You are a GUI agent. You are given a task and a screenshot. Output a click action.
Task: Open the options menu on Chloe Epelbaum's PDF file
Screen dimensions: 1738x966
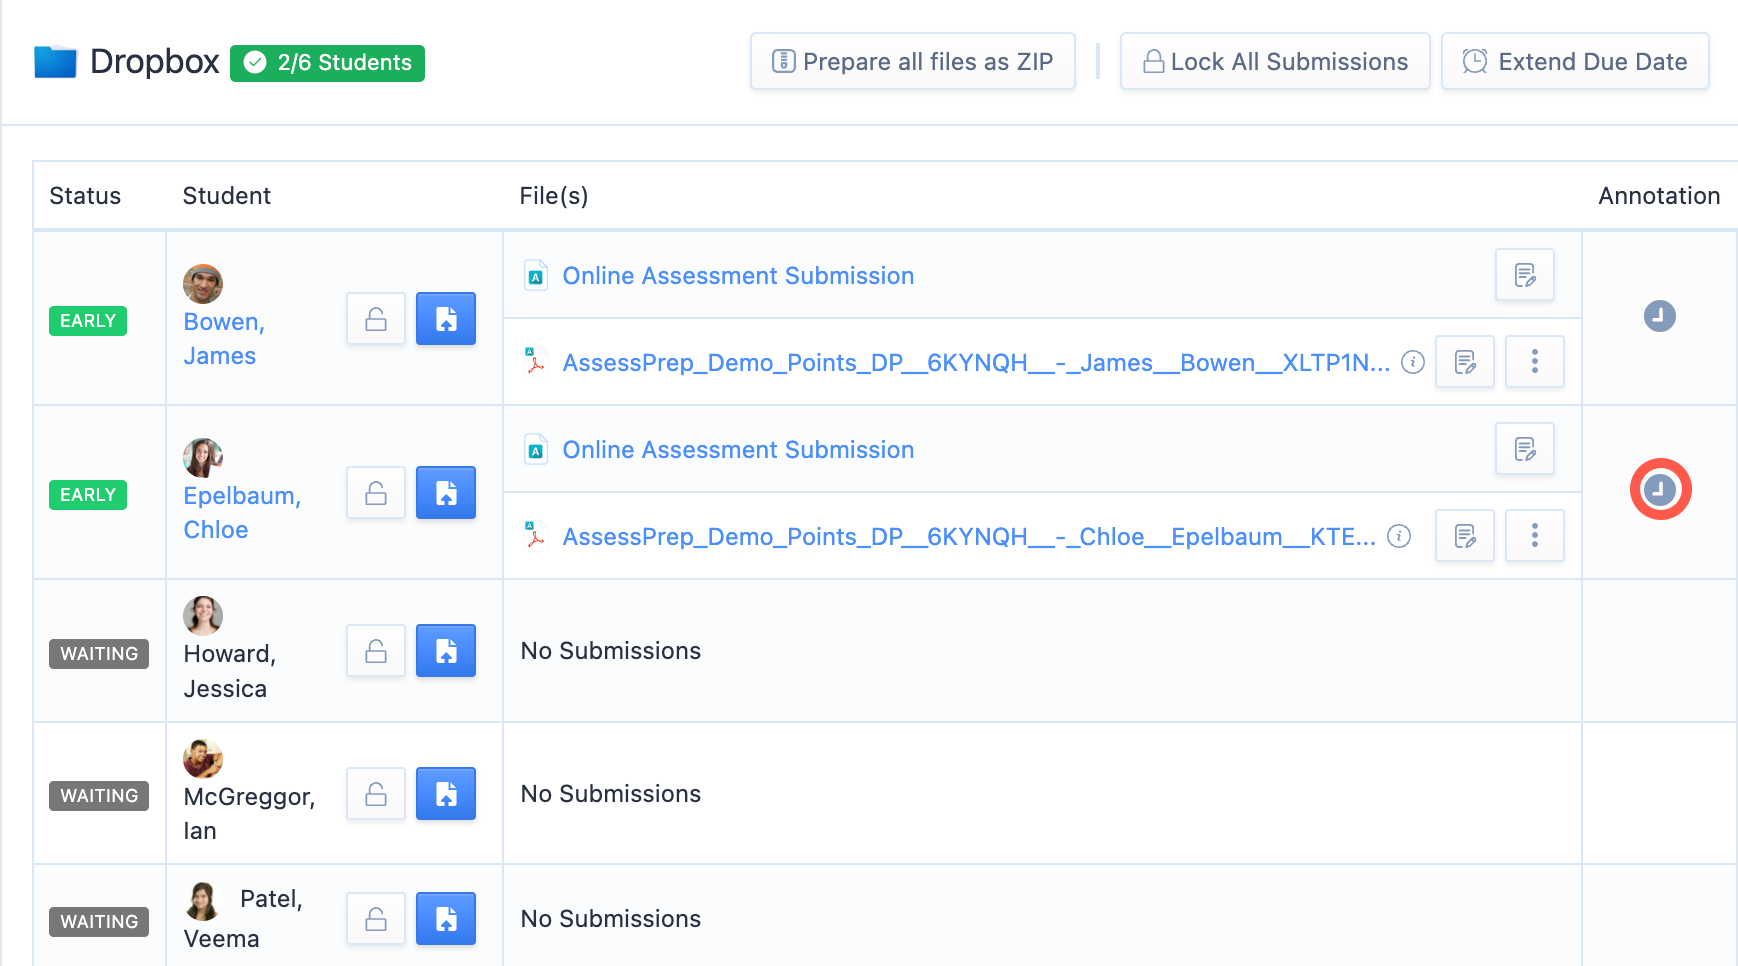click(1534, 536)
